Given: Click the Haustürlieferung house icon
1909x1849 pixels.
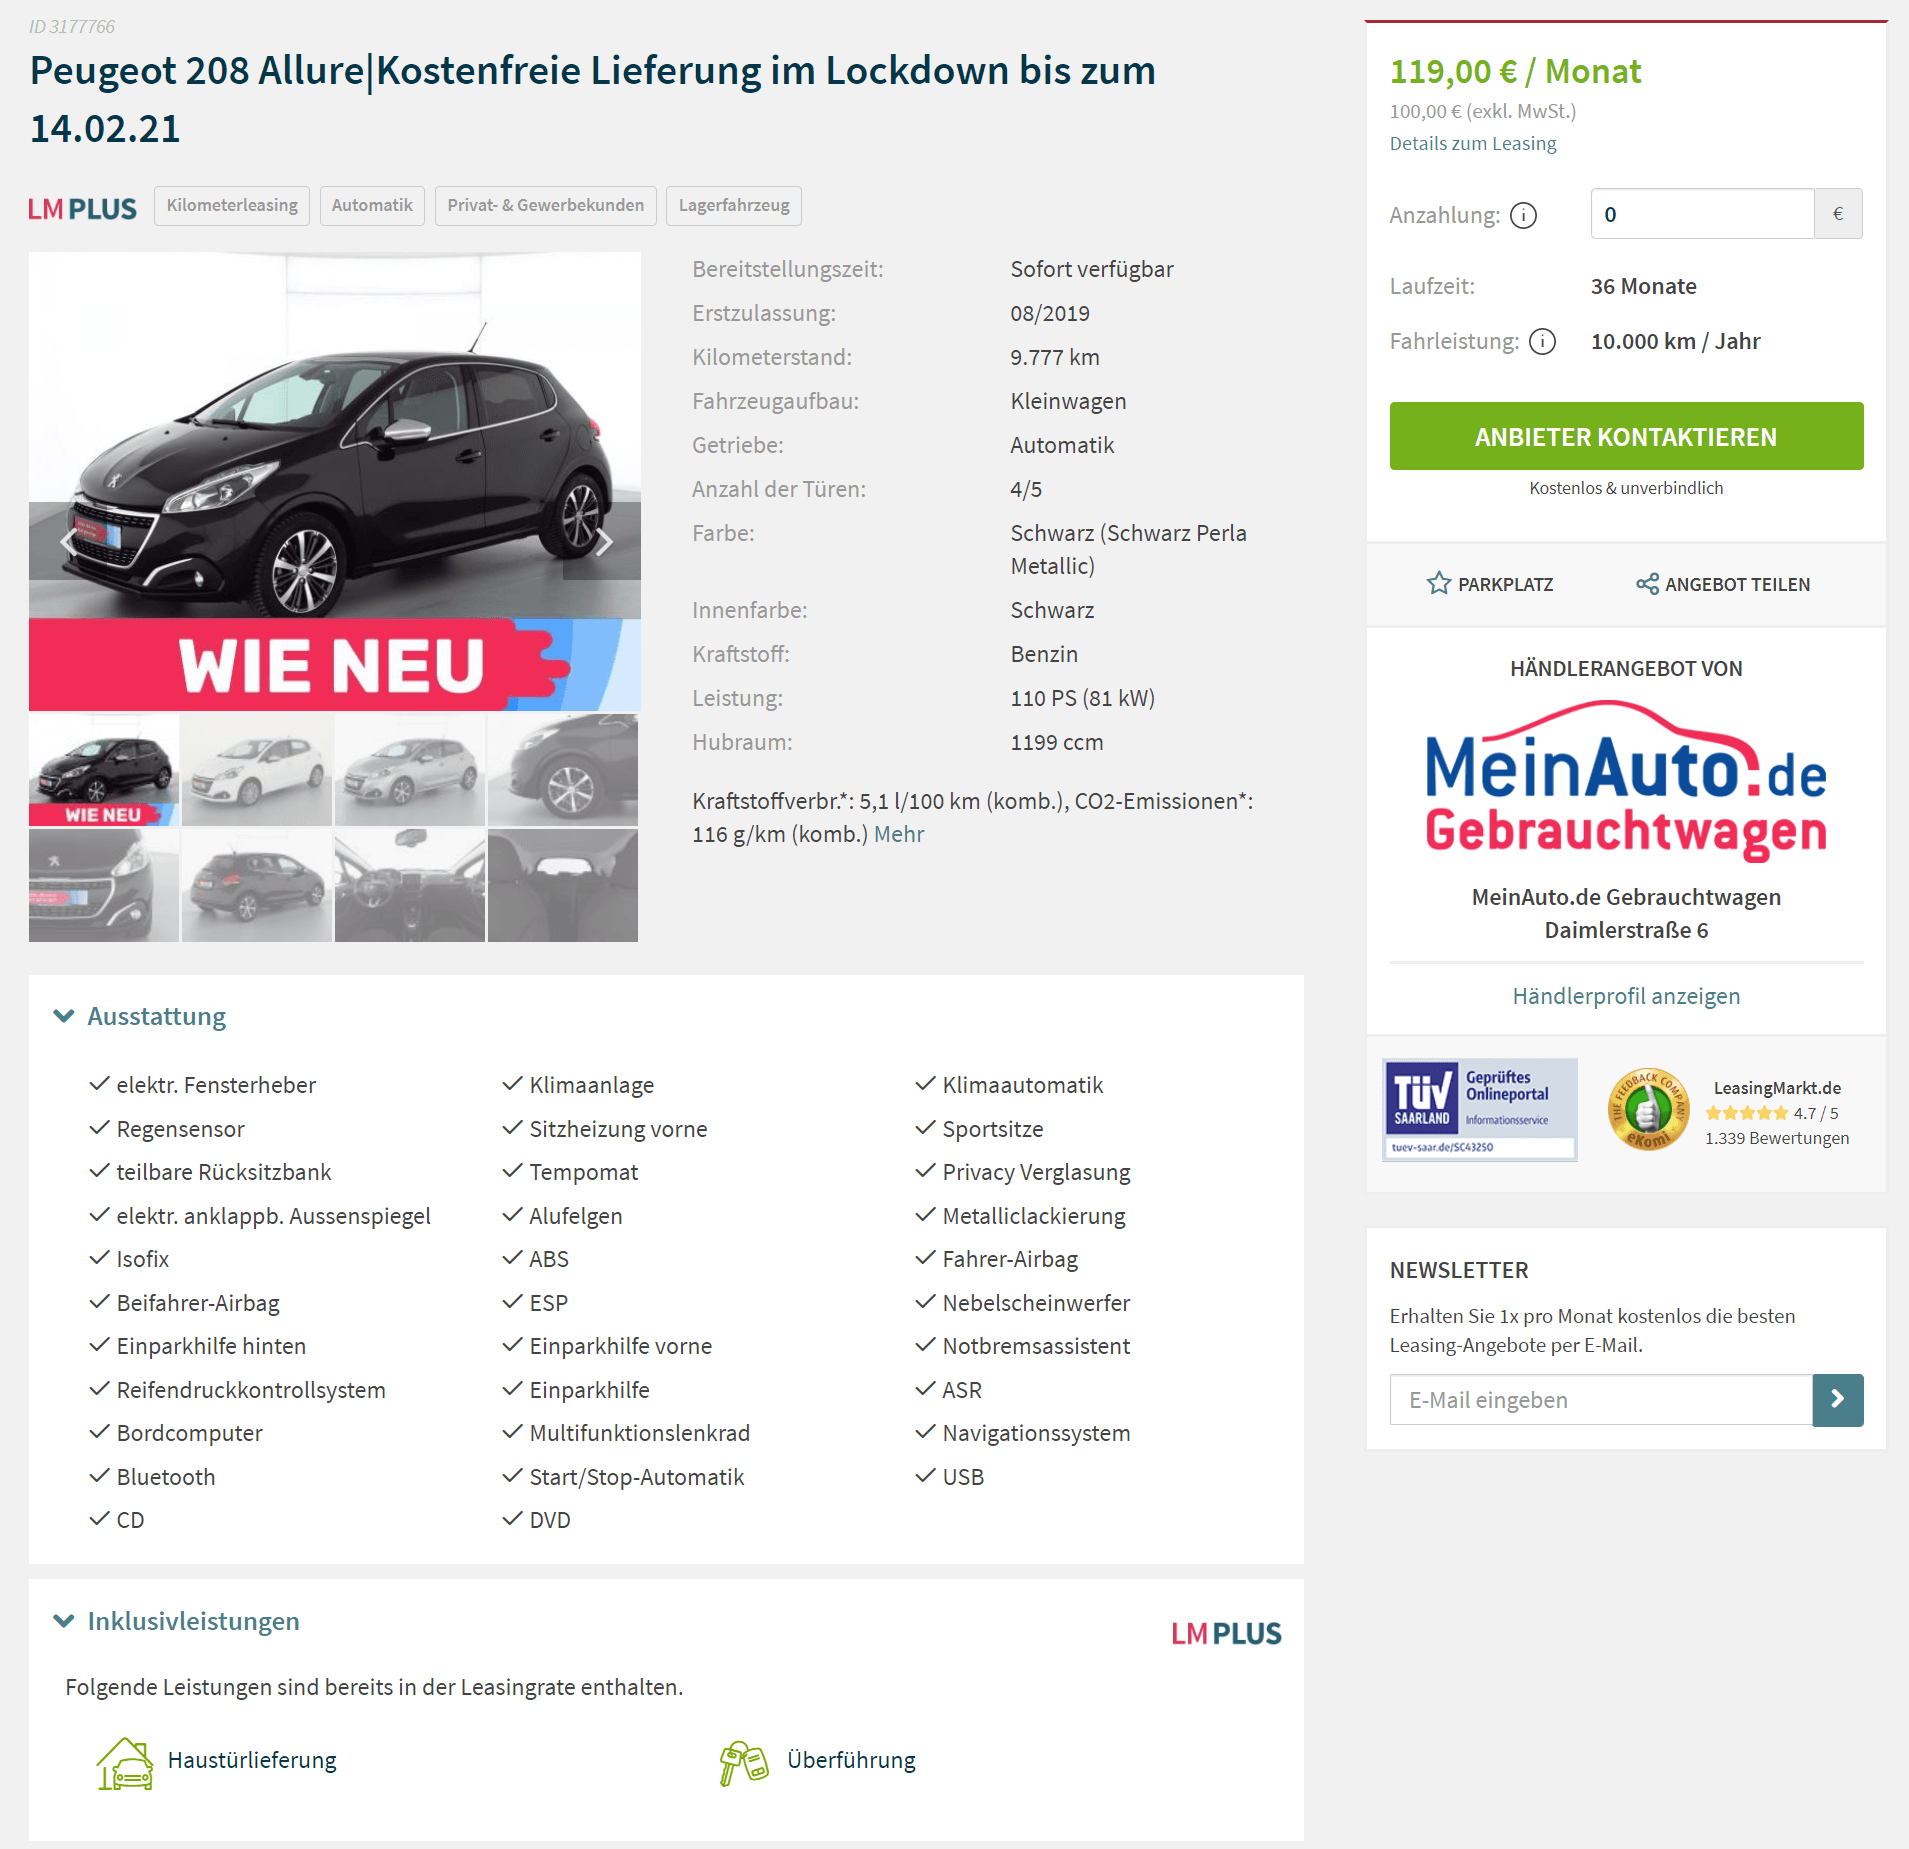Looking at the screenshot, I should [x=125, y=1763].
